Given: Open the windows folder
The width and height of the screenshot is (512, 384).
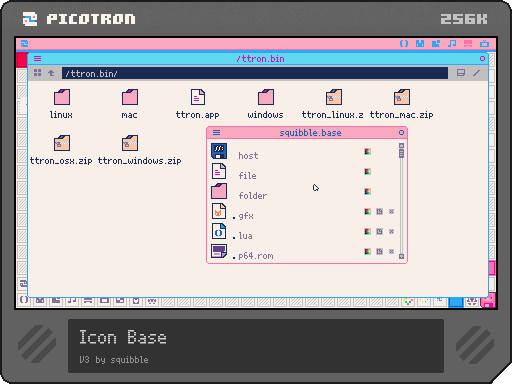Looking at the screenshot, I should tap(266, 97).
